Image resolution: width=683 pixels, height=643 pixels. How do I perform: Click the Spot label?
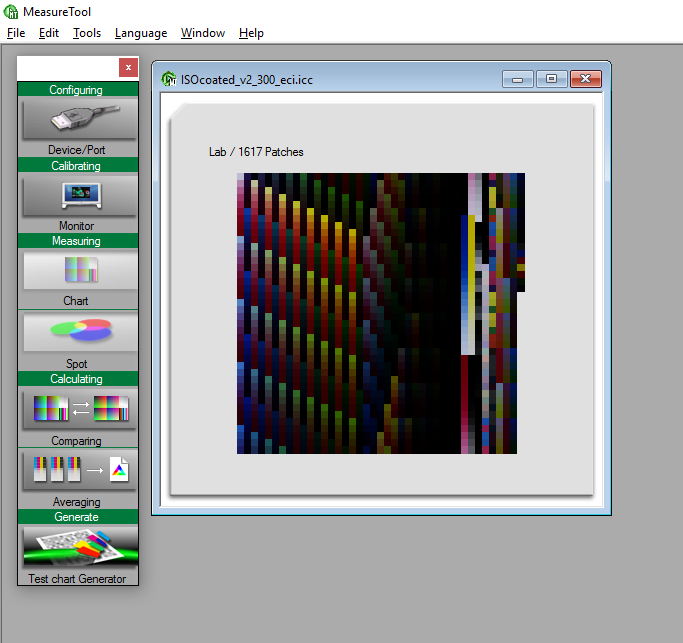[77, 364]
